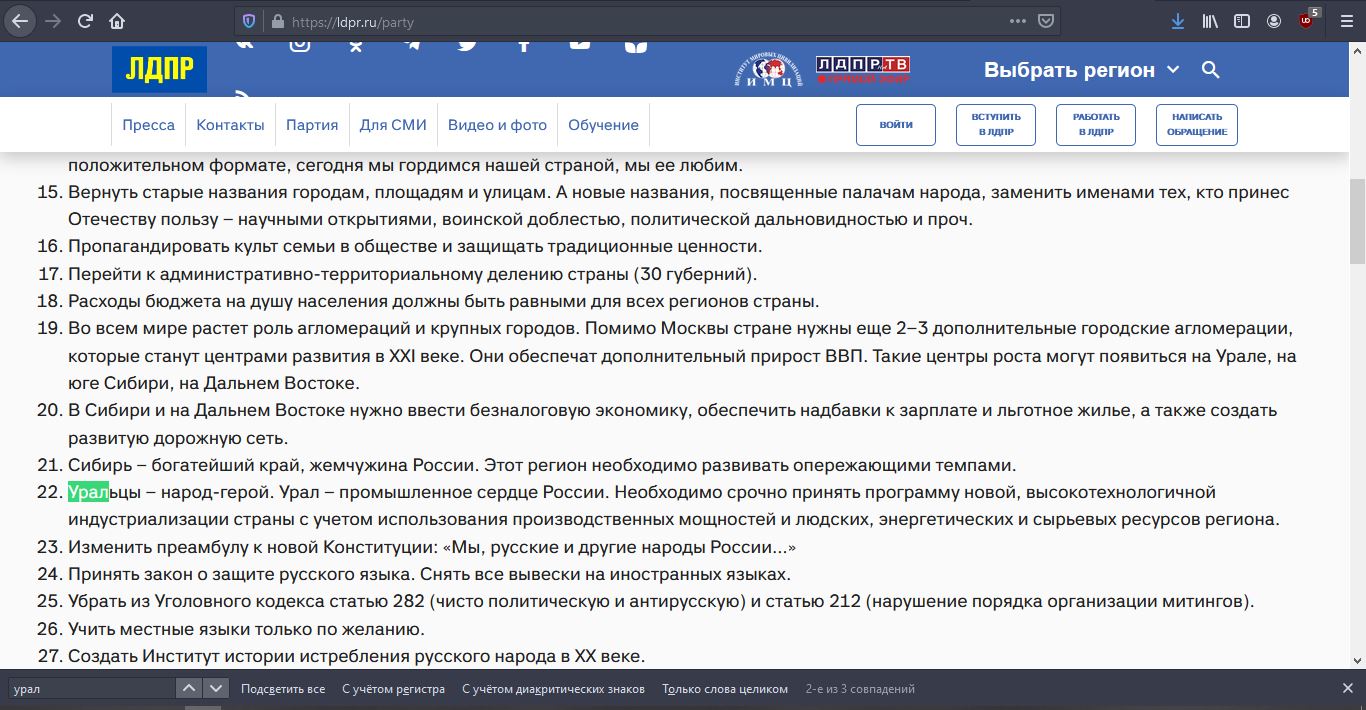Viewport: 1366px width, 710px height.
Task: Open the uBlock Origin extension
Action: tap(1308, 20)
